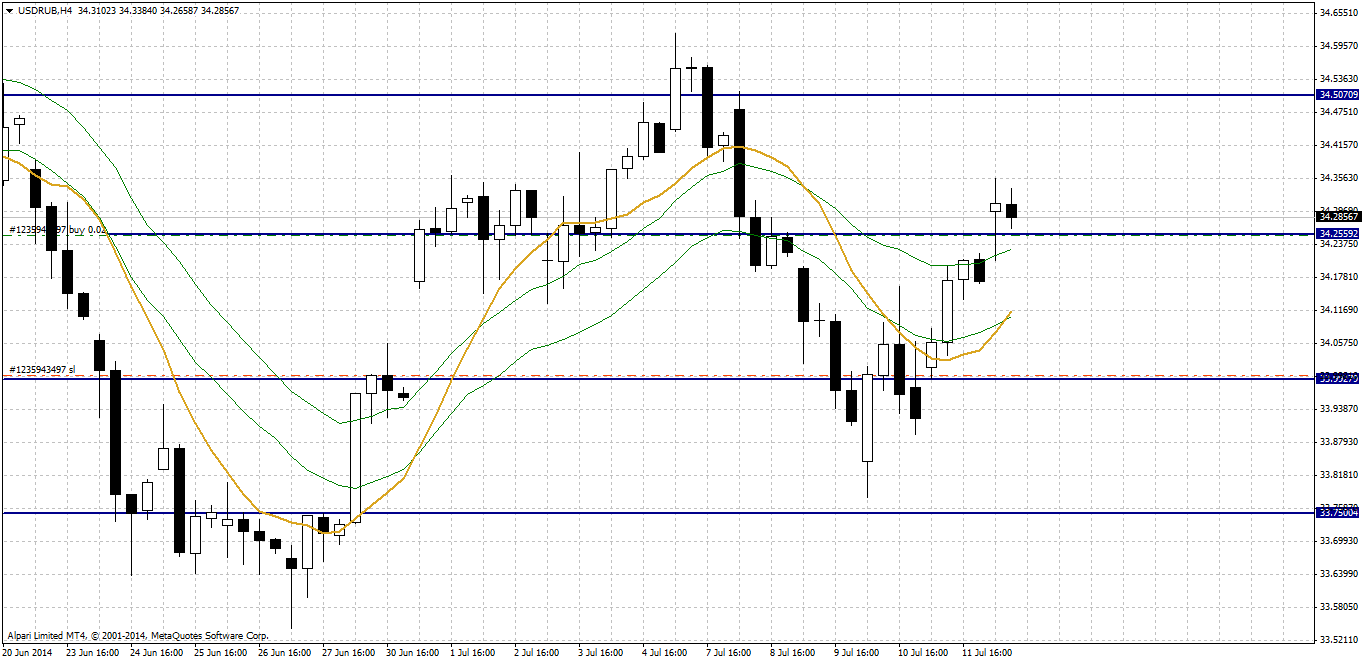The width and height of the screenshot is (1362, 661).
Task: Click the 25 Jun 16:00 time label
Action: (x=220, y=653)
